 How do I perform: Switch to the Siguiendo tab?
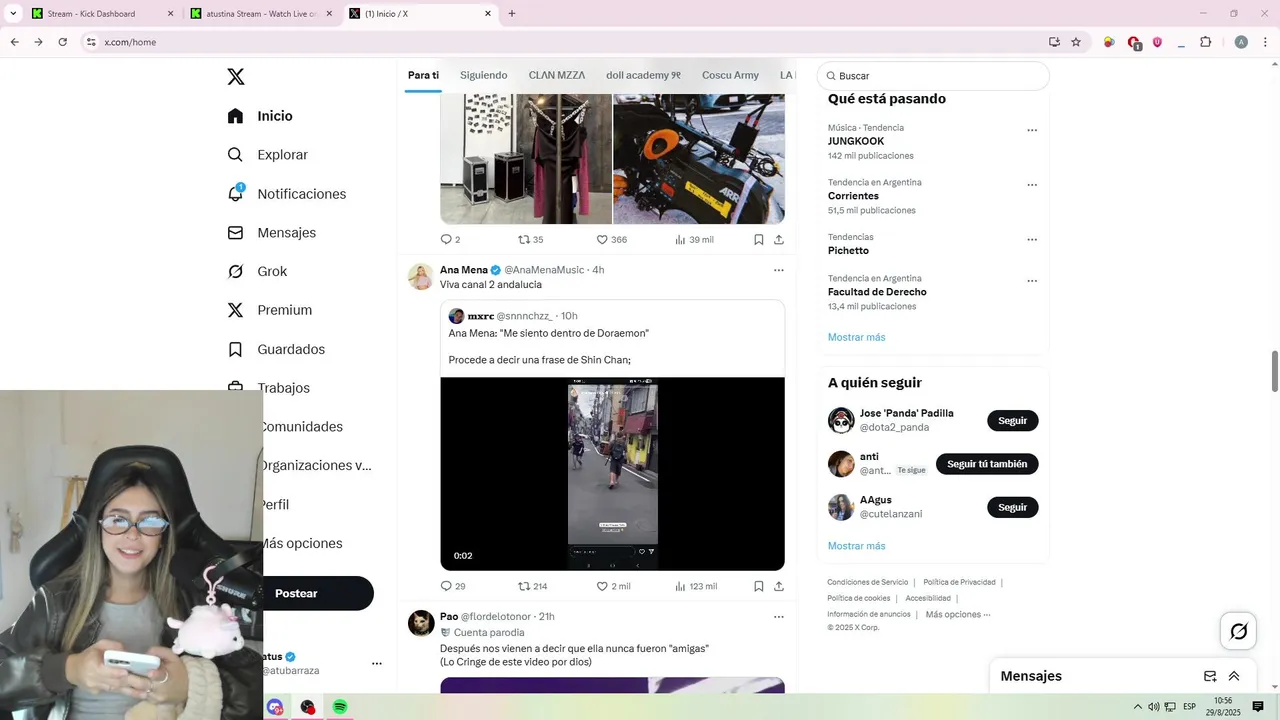[x=484, y=75]
